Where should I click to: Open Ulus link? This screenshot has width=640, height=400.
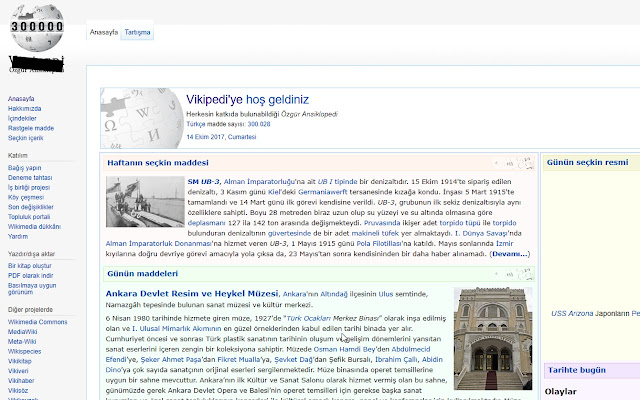386,294
